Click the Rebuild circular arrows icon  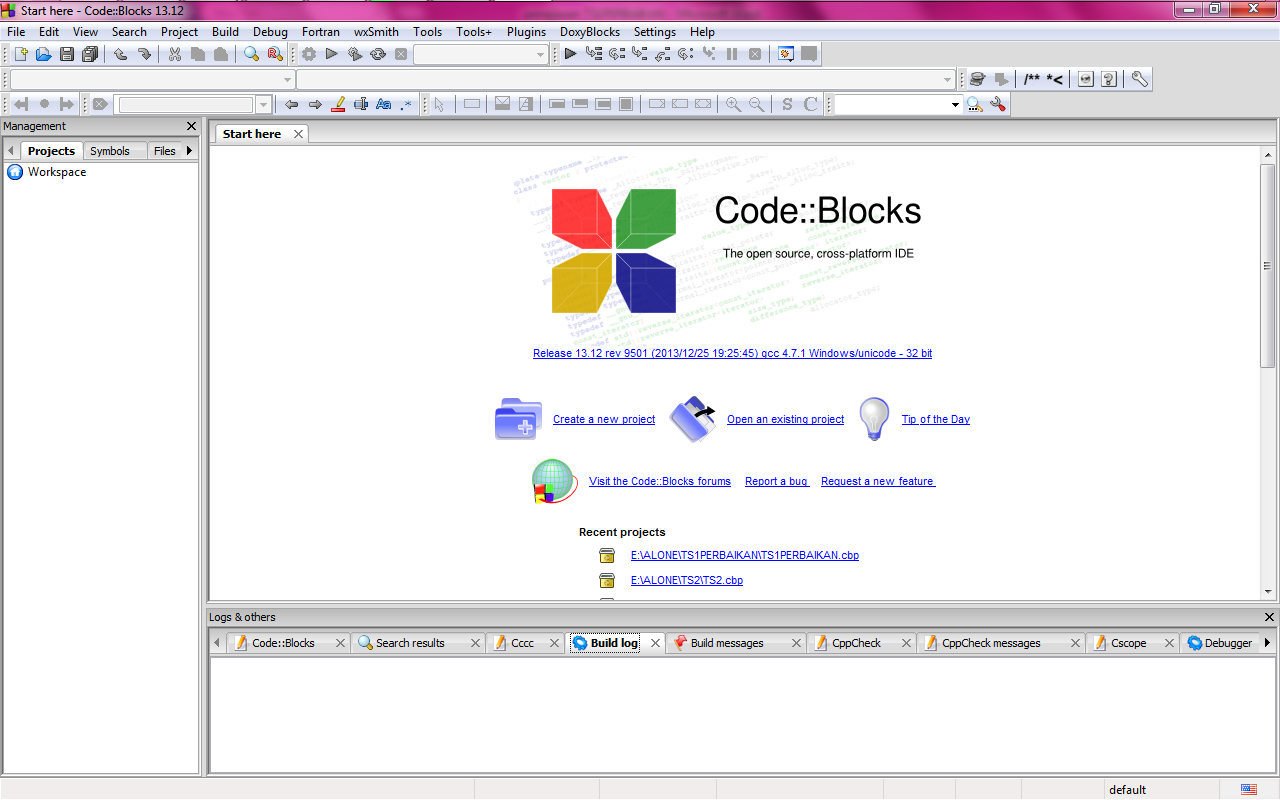click(x=378, y=54)
